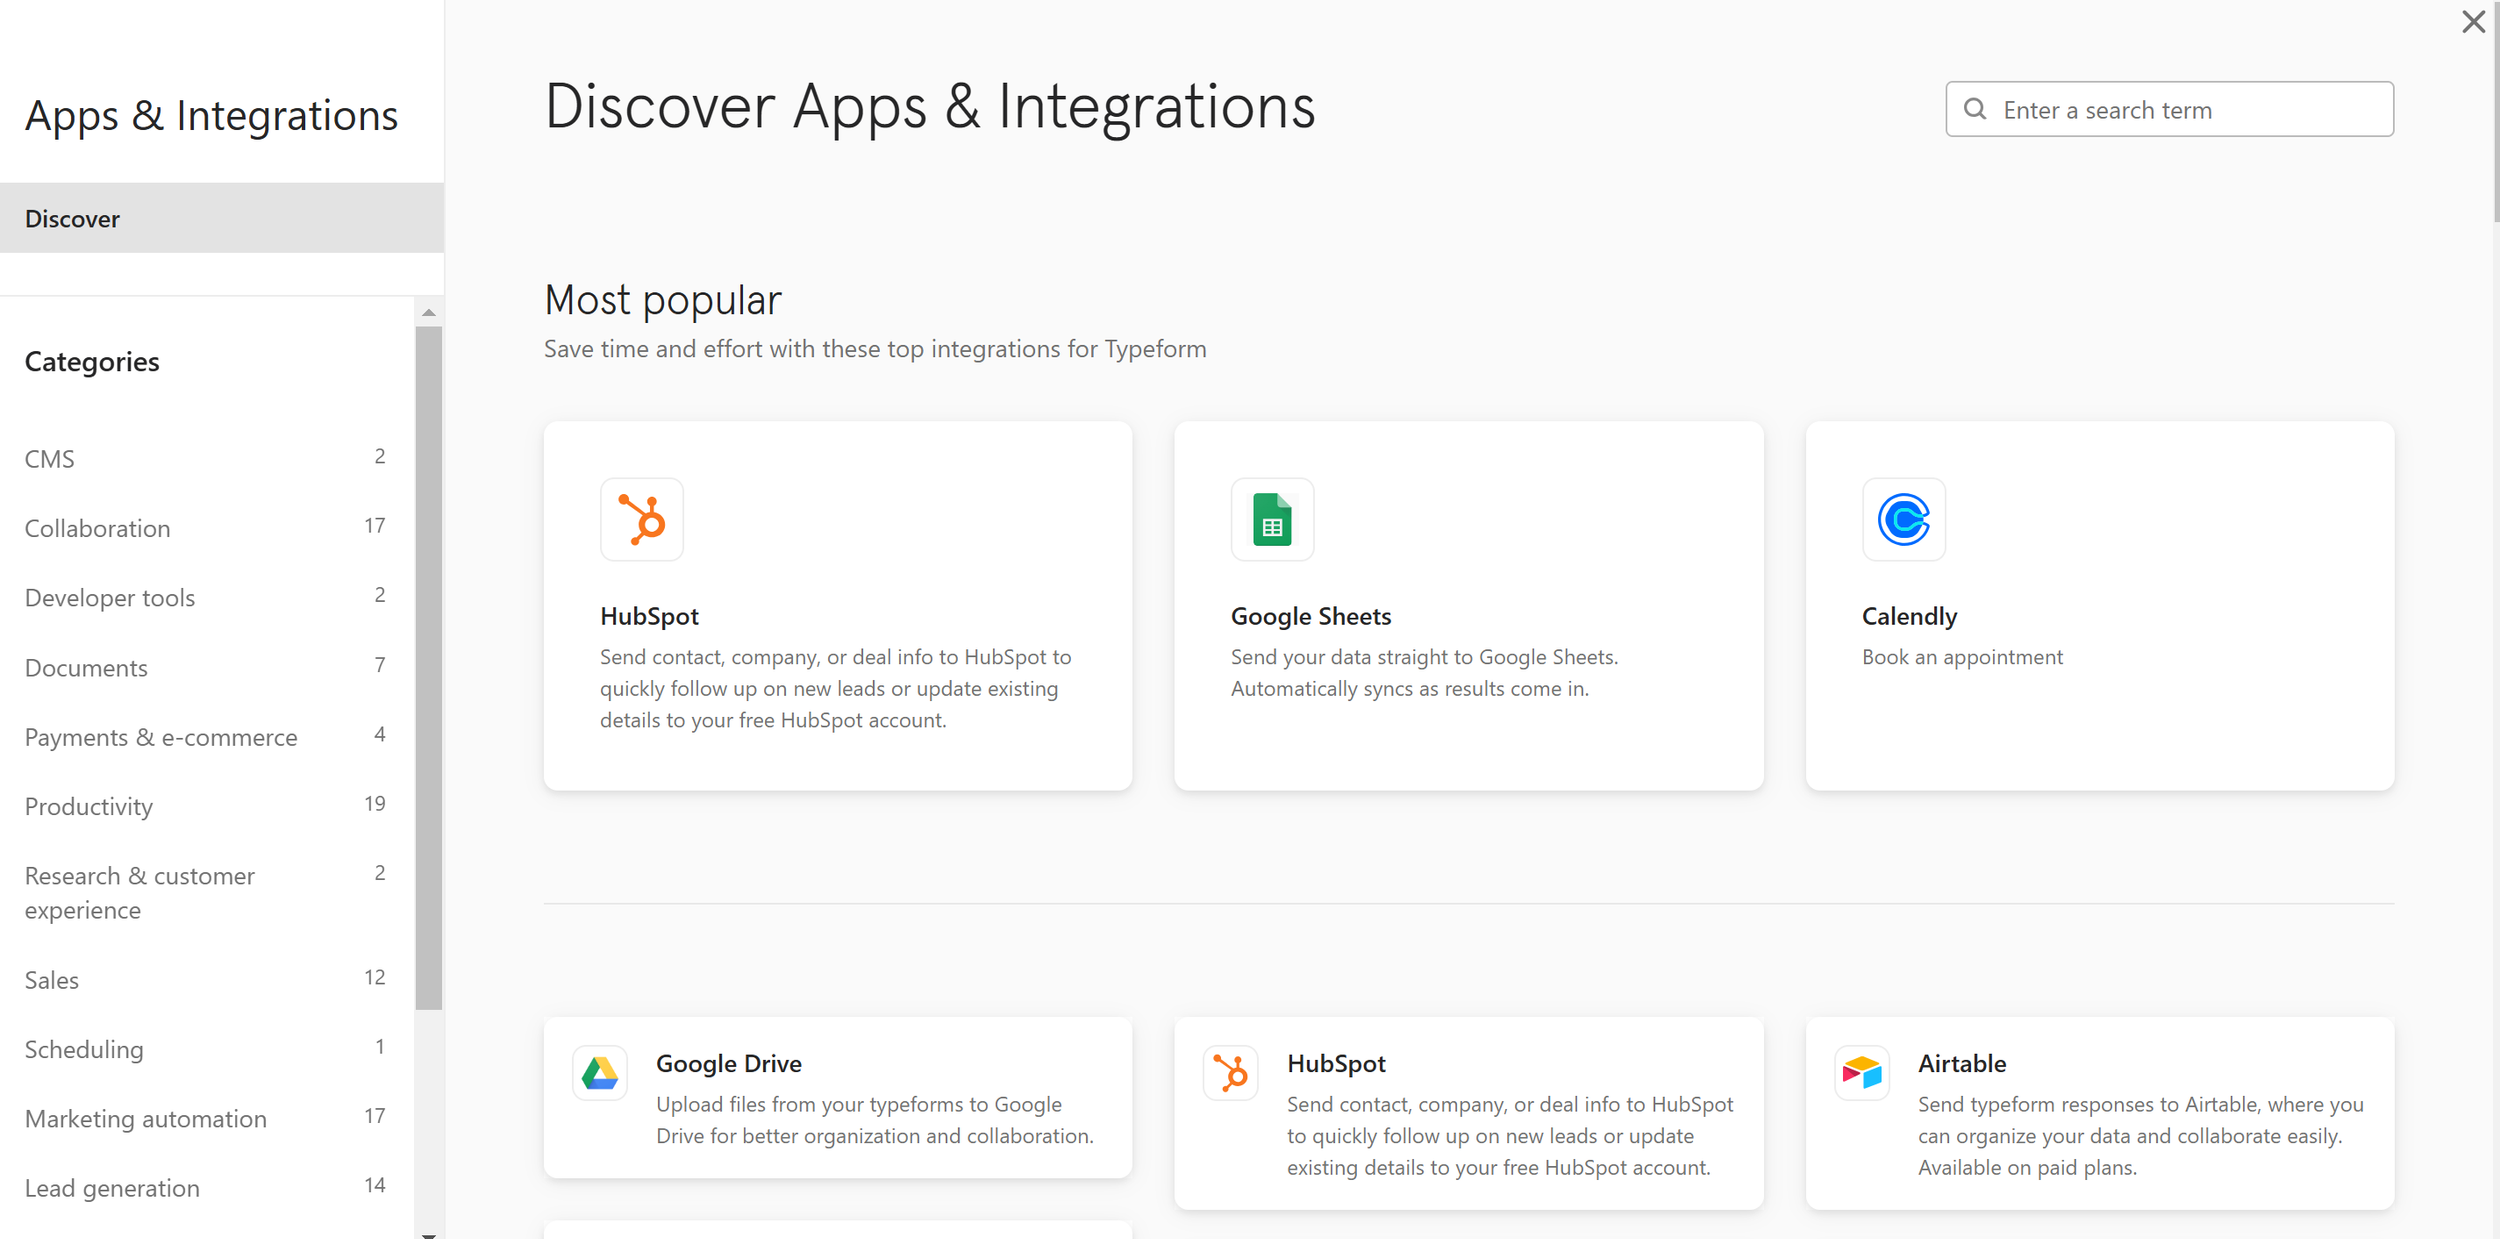Open Research & customer experience category

click(140, 892)
